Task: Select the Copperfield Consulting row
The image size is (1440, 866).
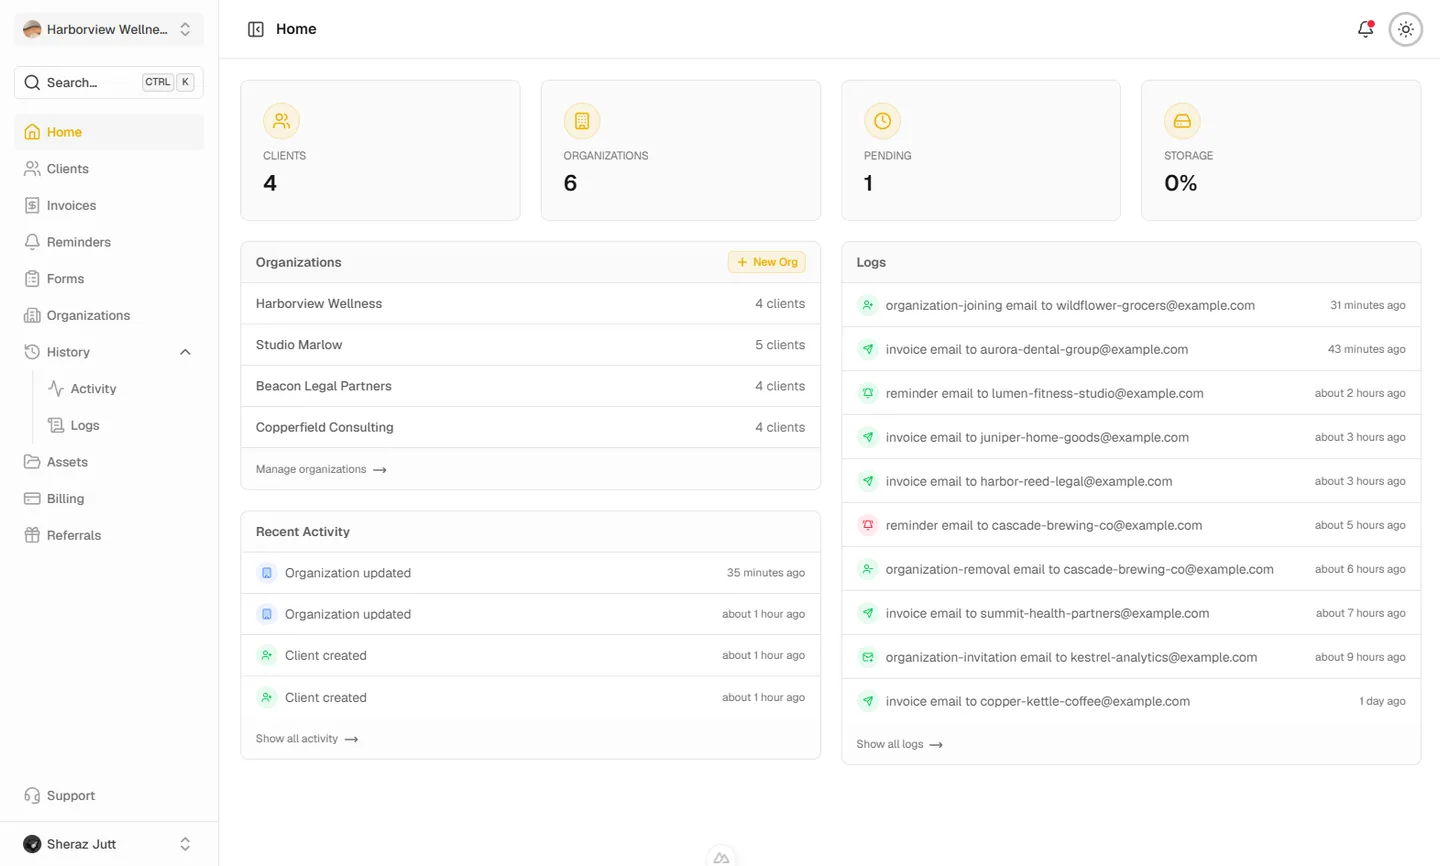Action: 530,427
